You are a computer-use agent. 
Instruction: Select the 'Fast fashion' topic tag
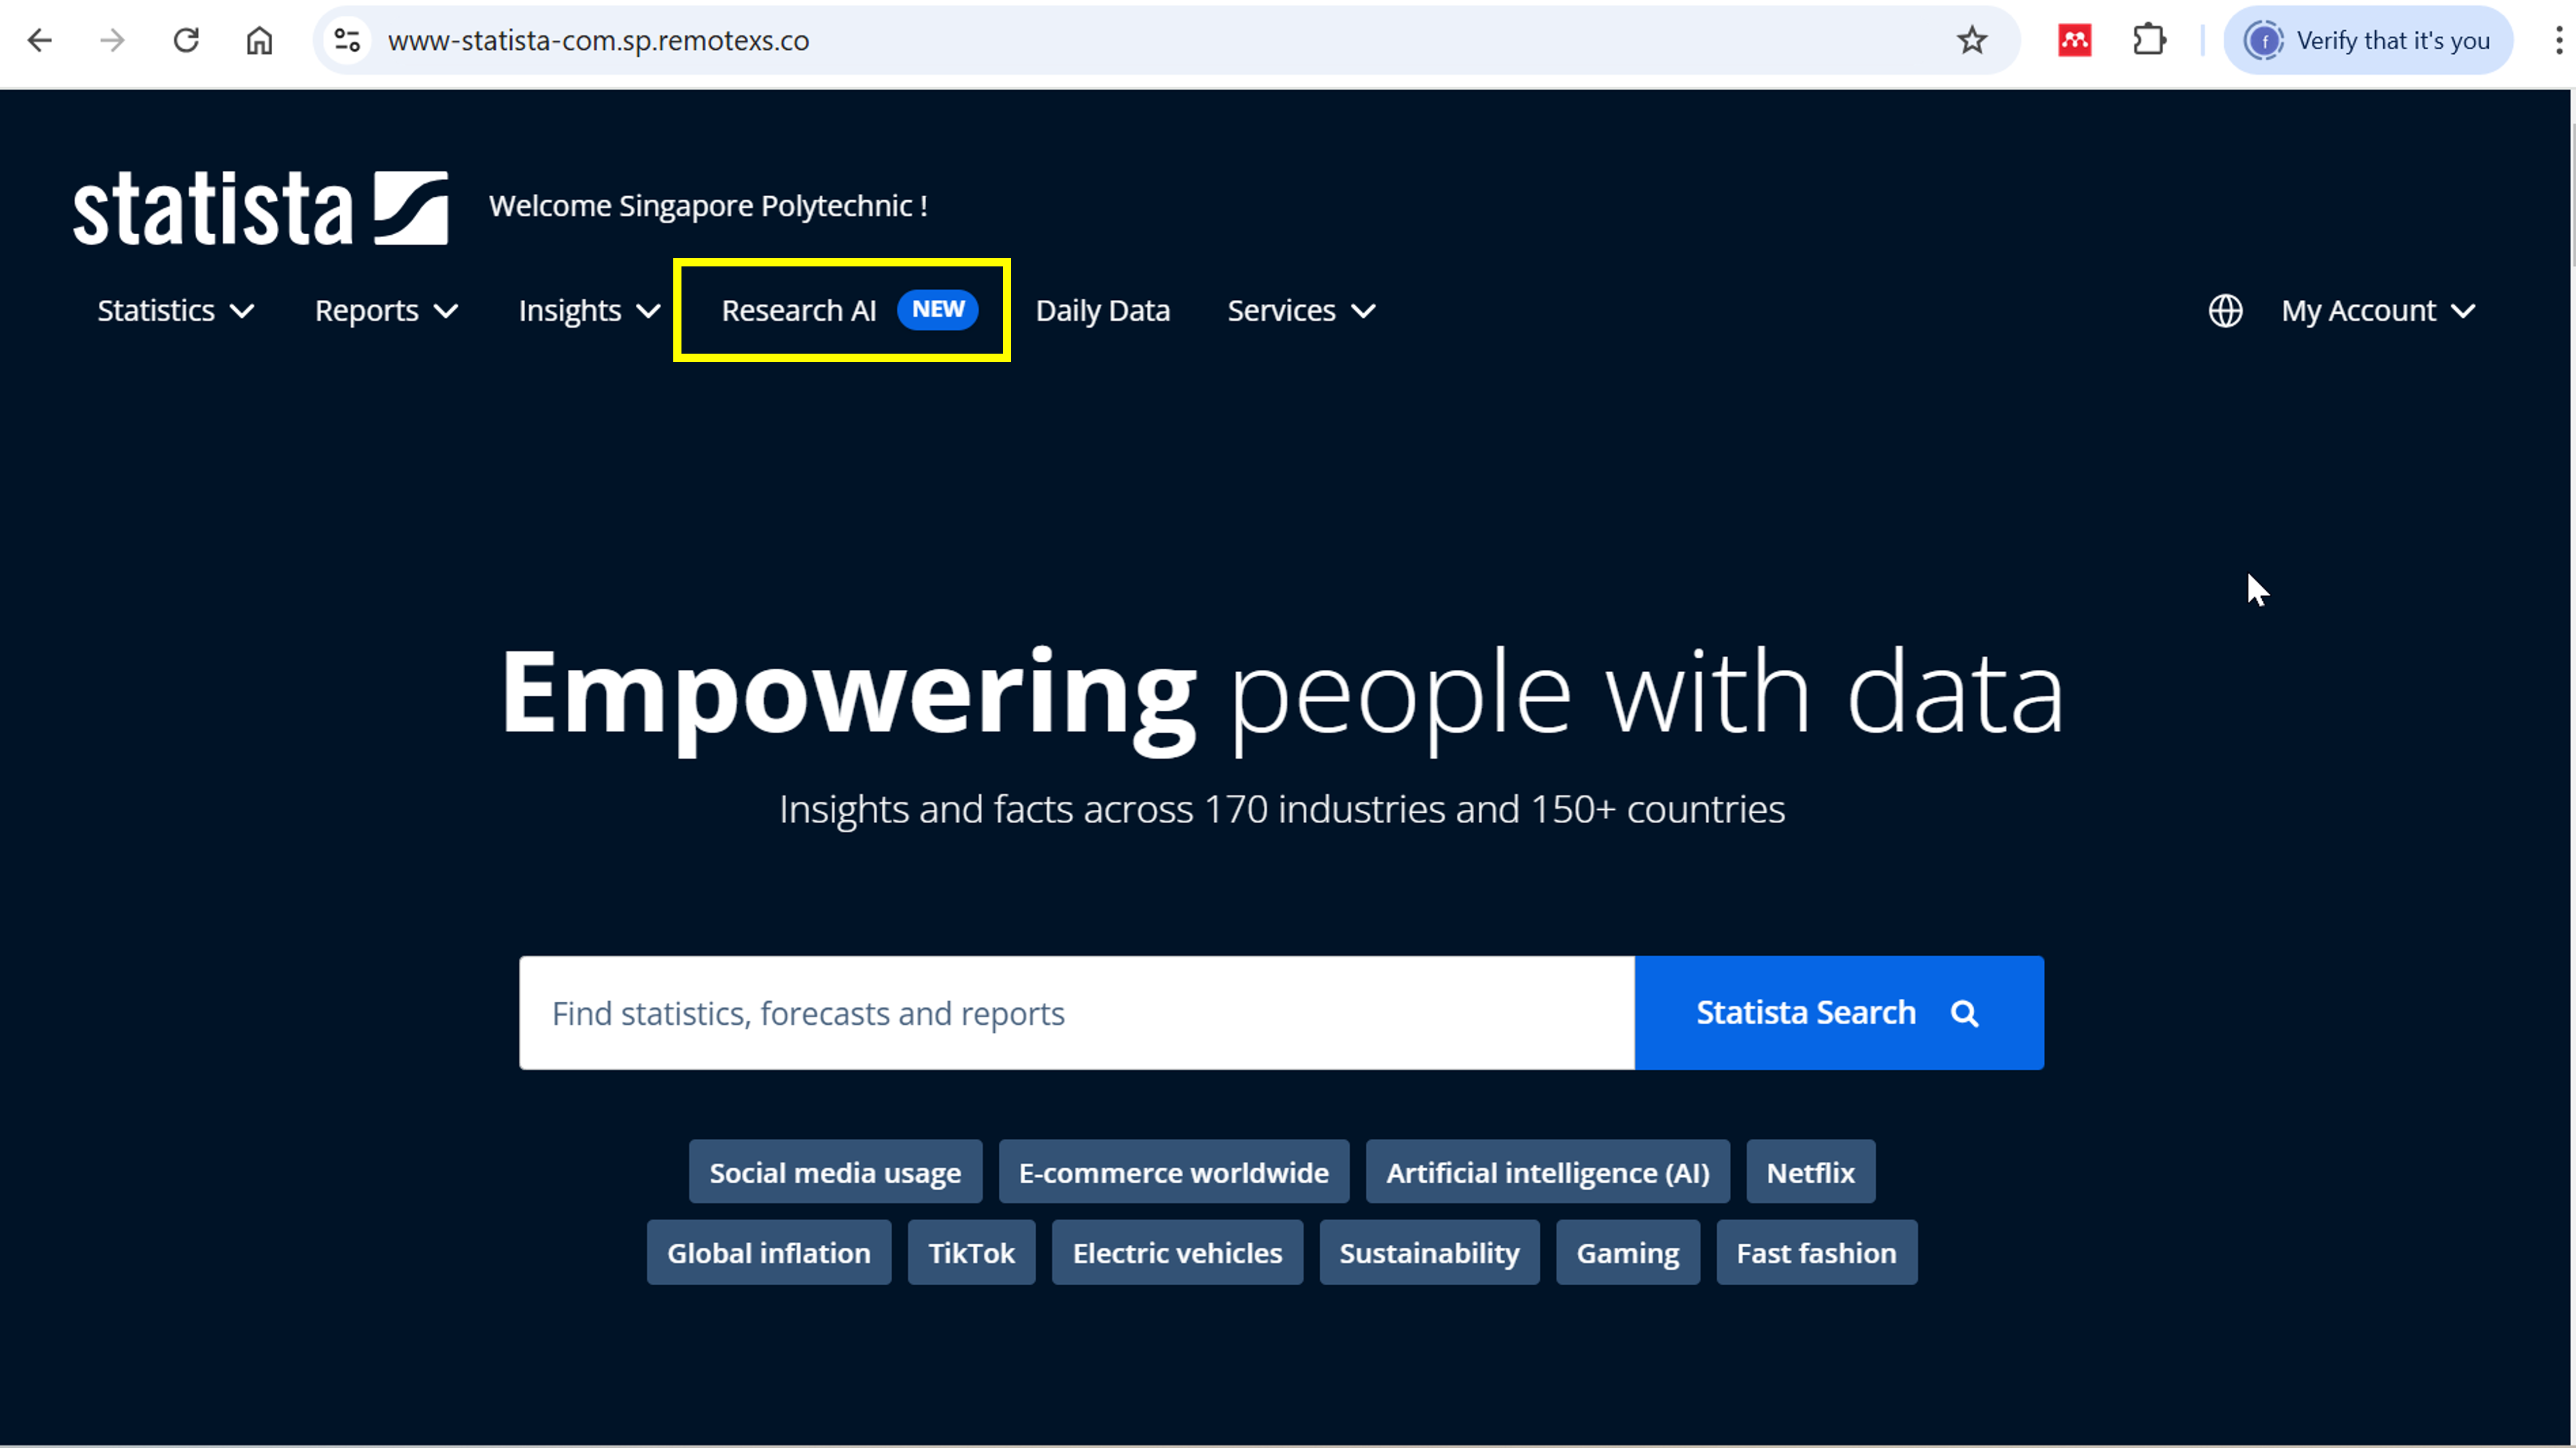1816,1252
